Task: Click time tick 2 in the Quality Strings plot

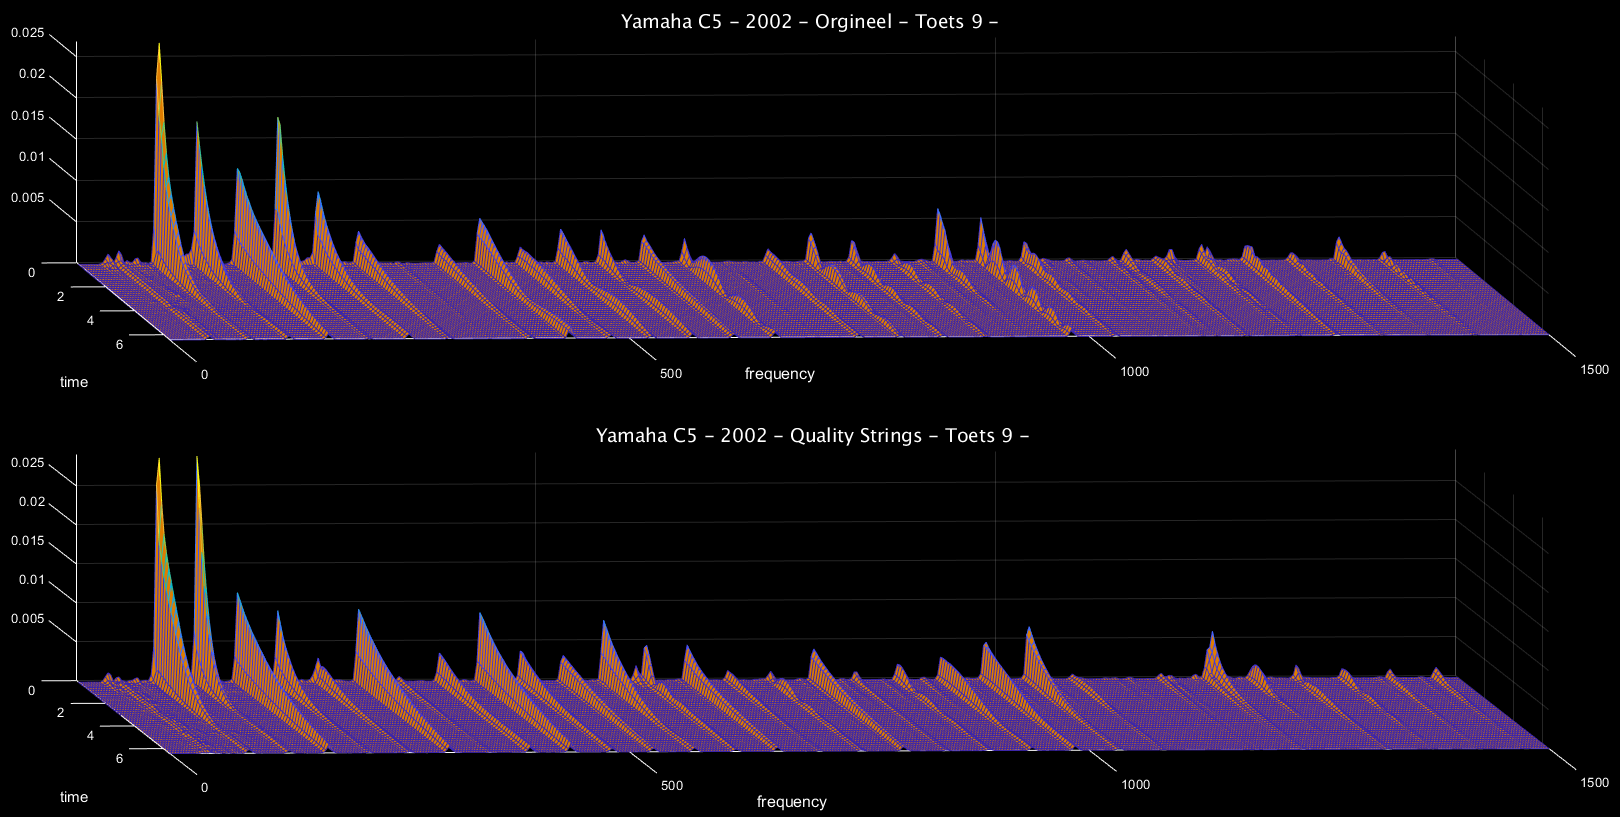Action: (61, 713)
